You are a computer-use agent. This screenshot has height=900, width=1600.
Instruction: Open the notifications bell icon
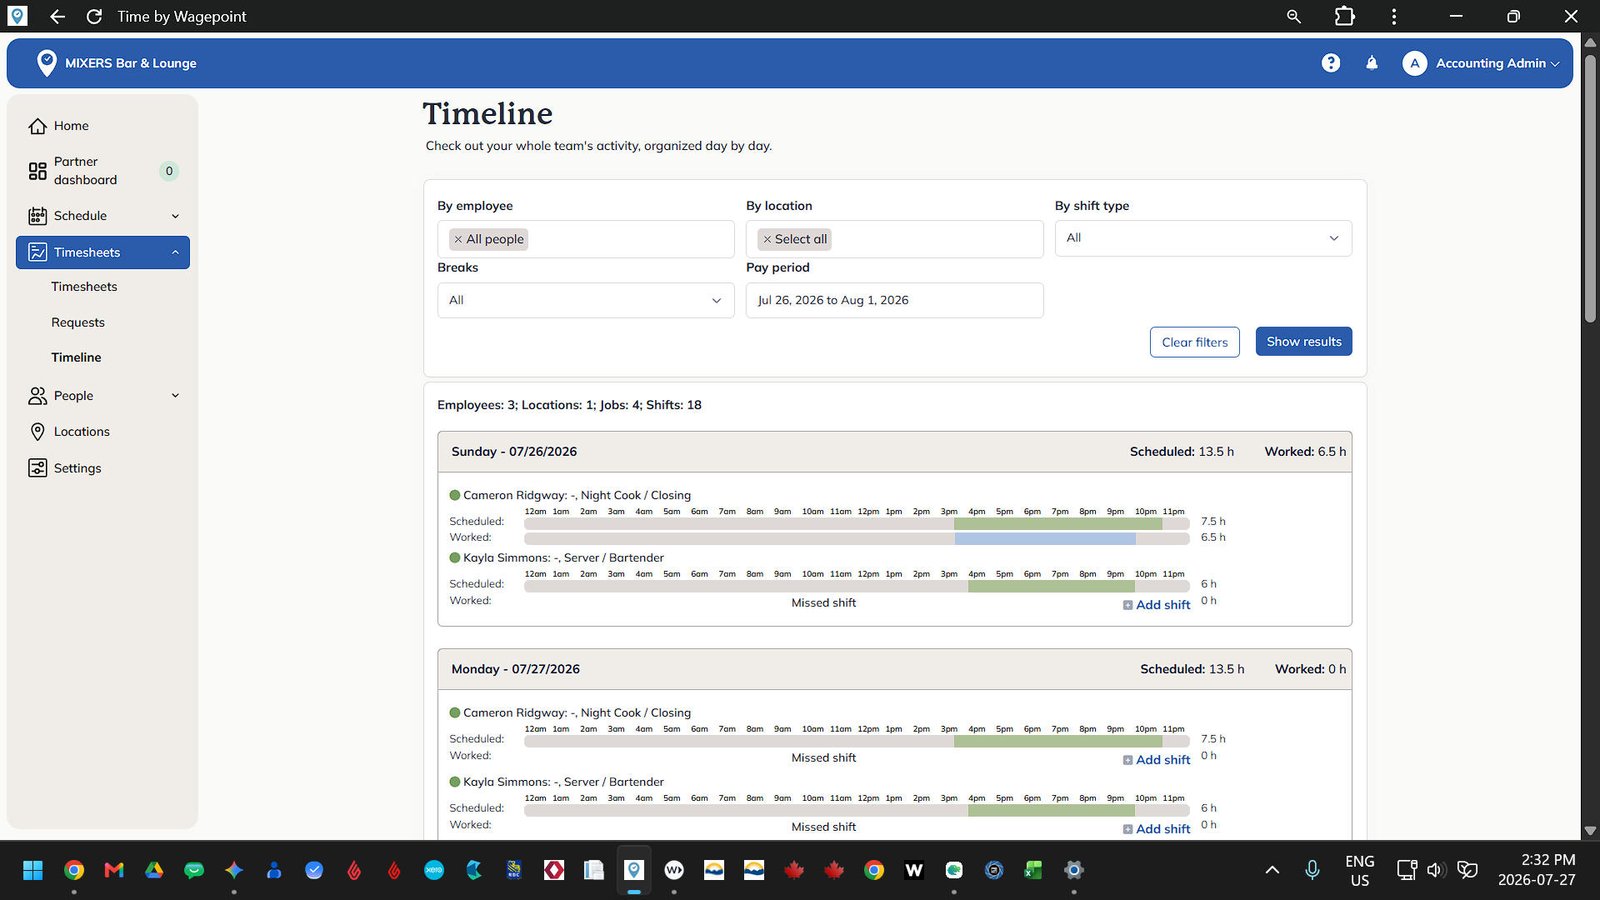[x=1372, y=63]
